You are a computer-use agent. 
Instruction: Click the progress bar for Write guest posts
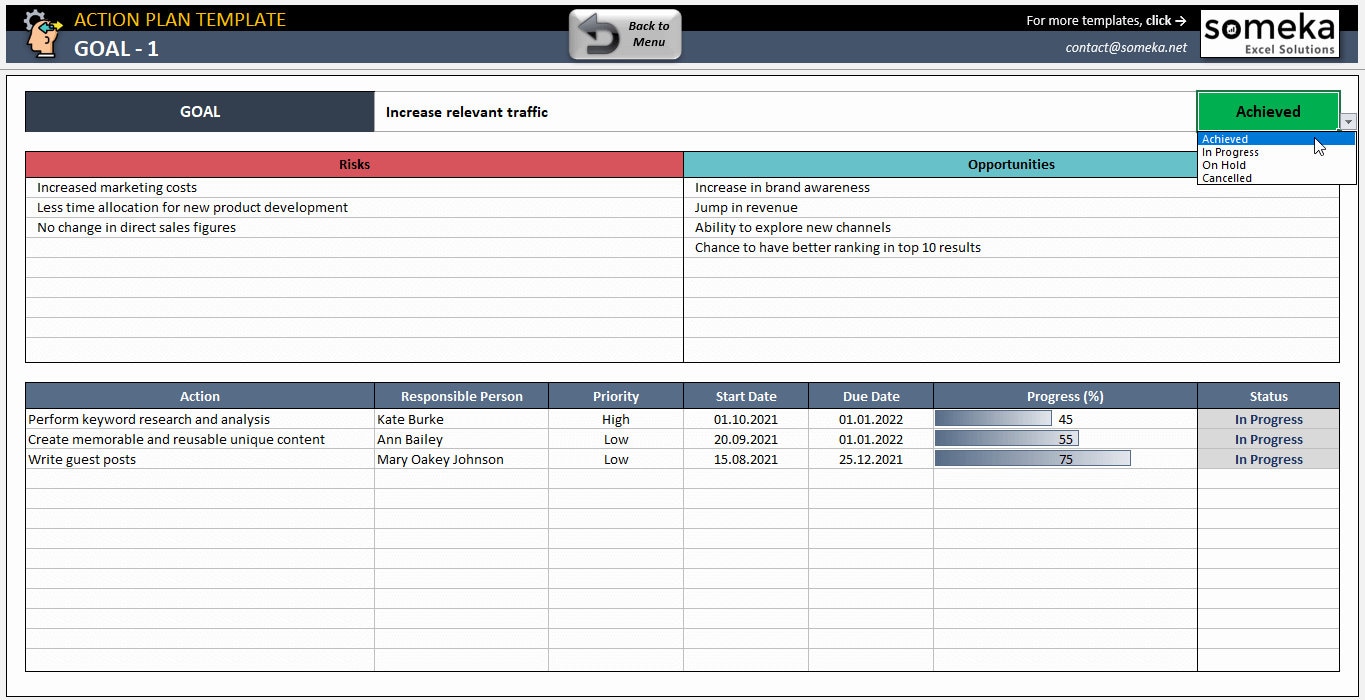(x=1031, y=458)
